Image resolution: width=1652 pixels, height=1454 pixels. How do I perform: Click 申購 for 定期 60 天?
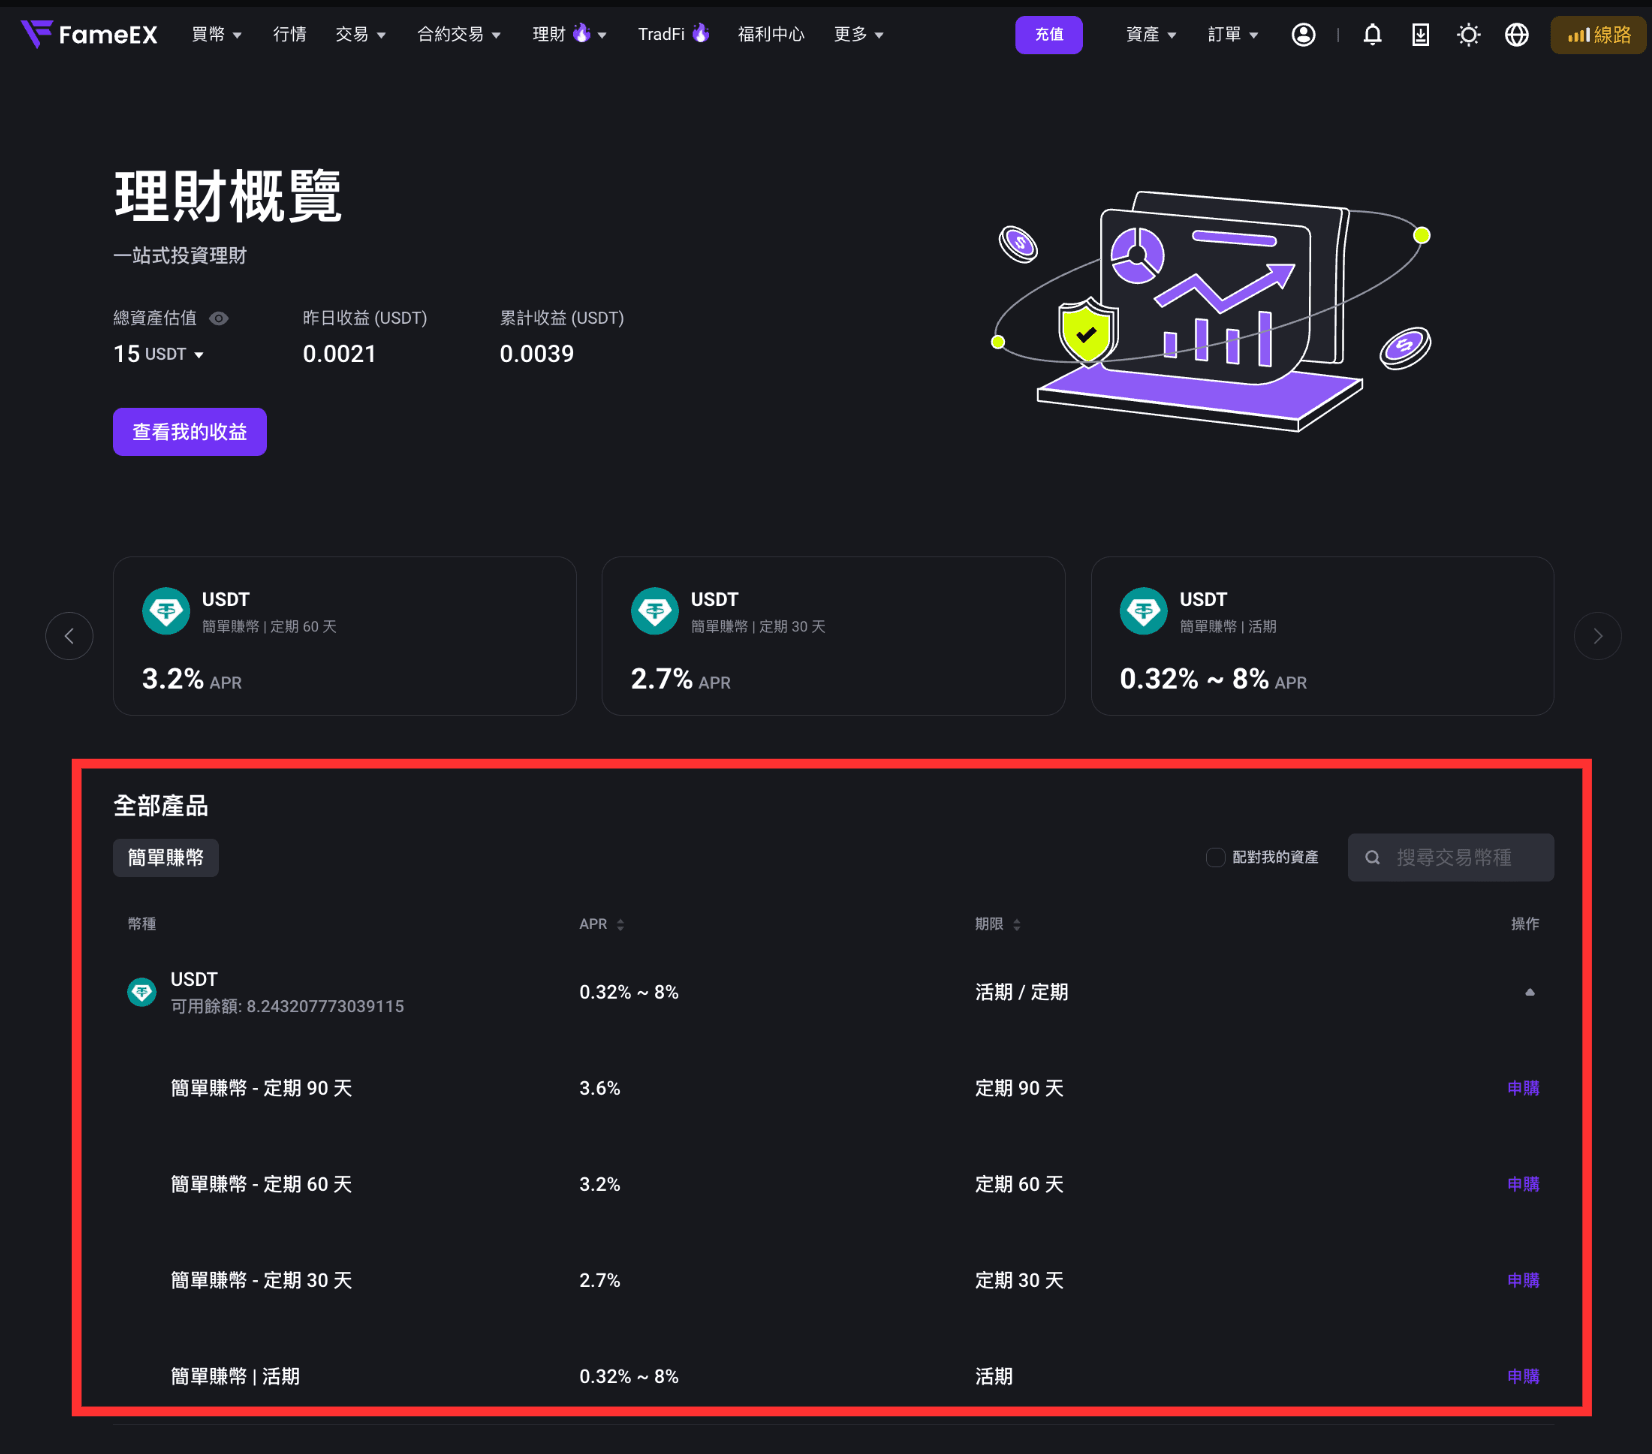(x=1523, y=1184)
